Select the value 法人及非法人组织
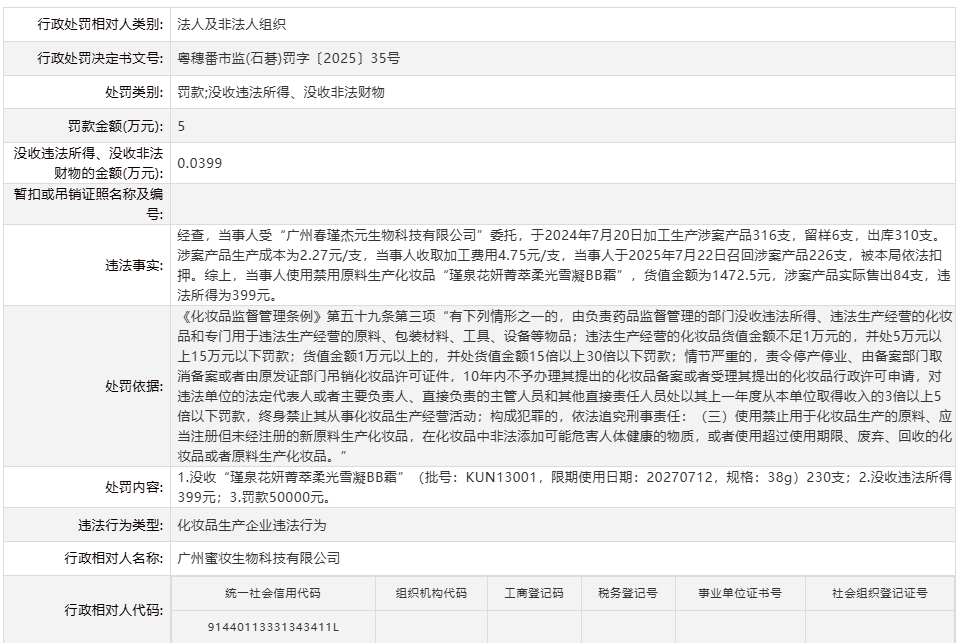The height and width of the screenshot is (643, 957). pos(231,24)
